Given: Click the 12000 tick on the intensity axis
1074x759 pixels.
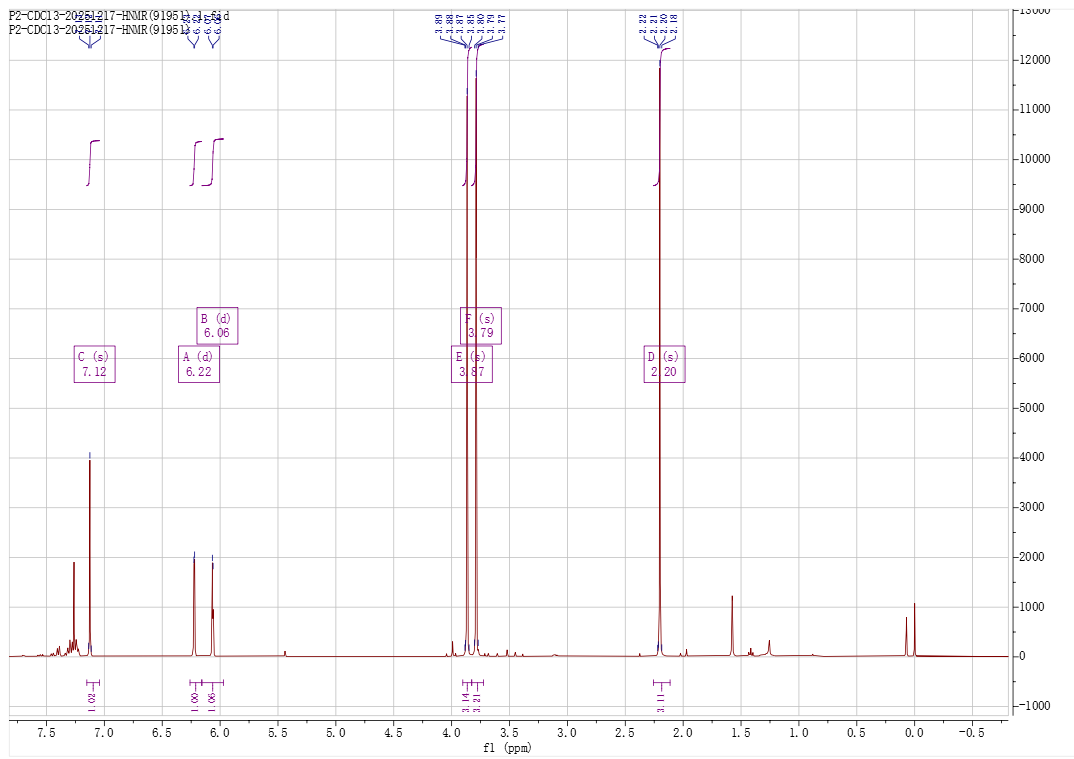Looking at the screenshot, I should (x=1039, y=61).
